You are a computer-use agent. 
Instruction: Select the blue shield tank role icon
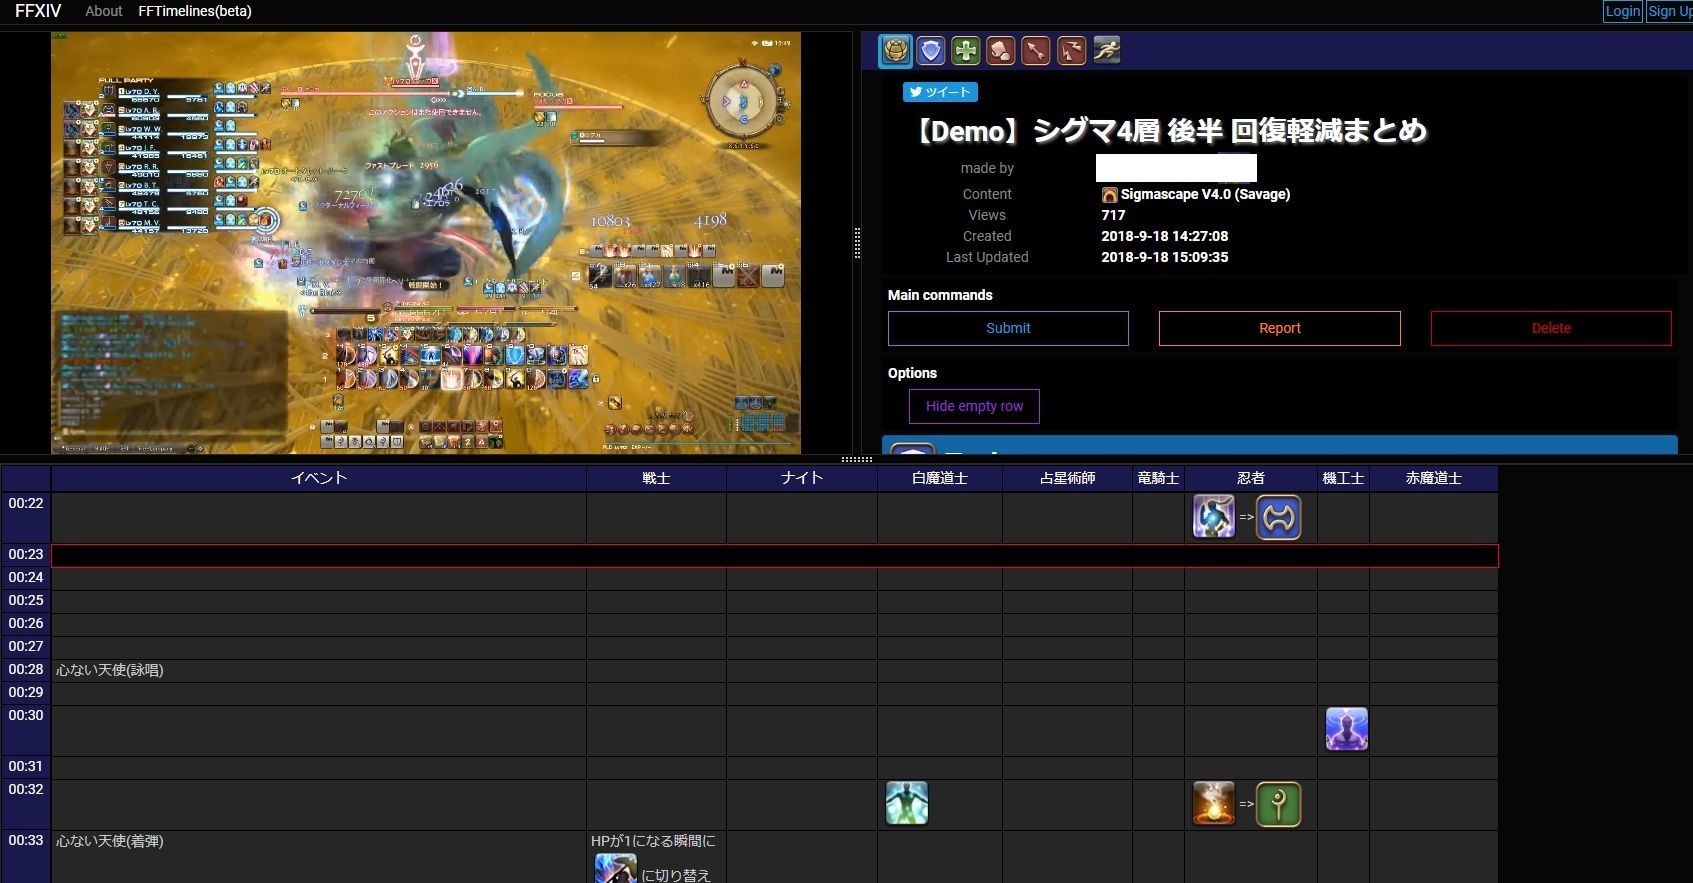(931, 50)
